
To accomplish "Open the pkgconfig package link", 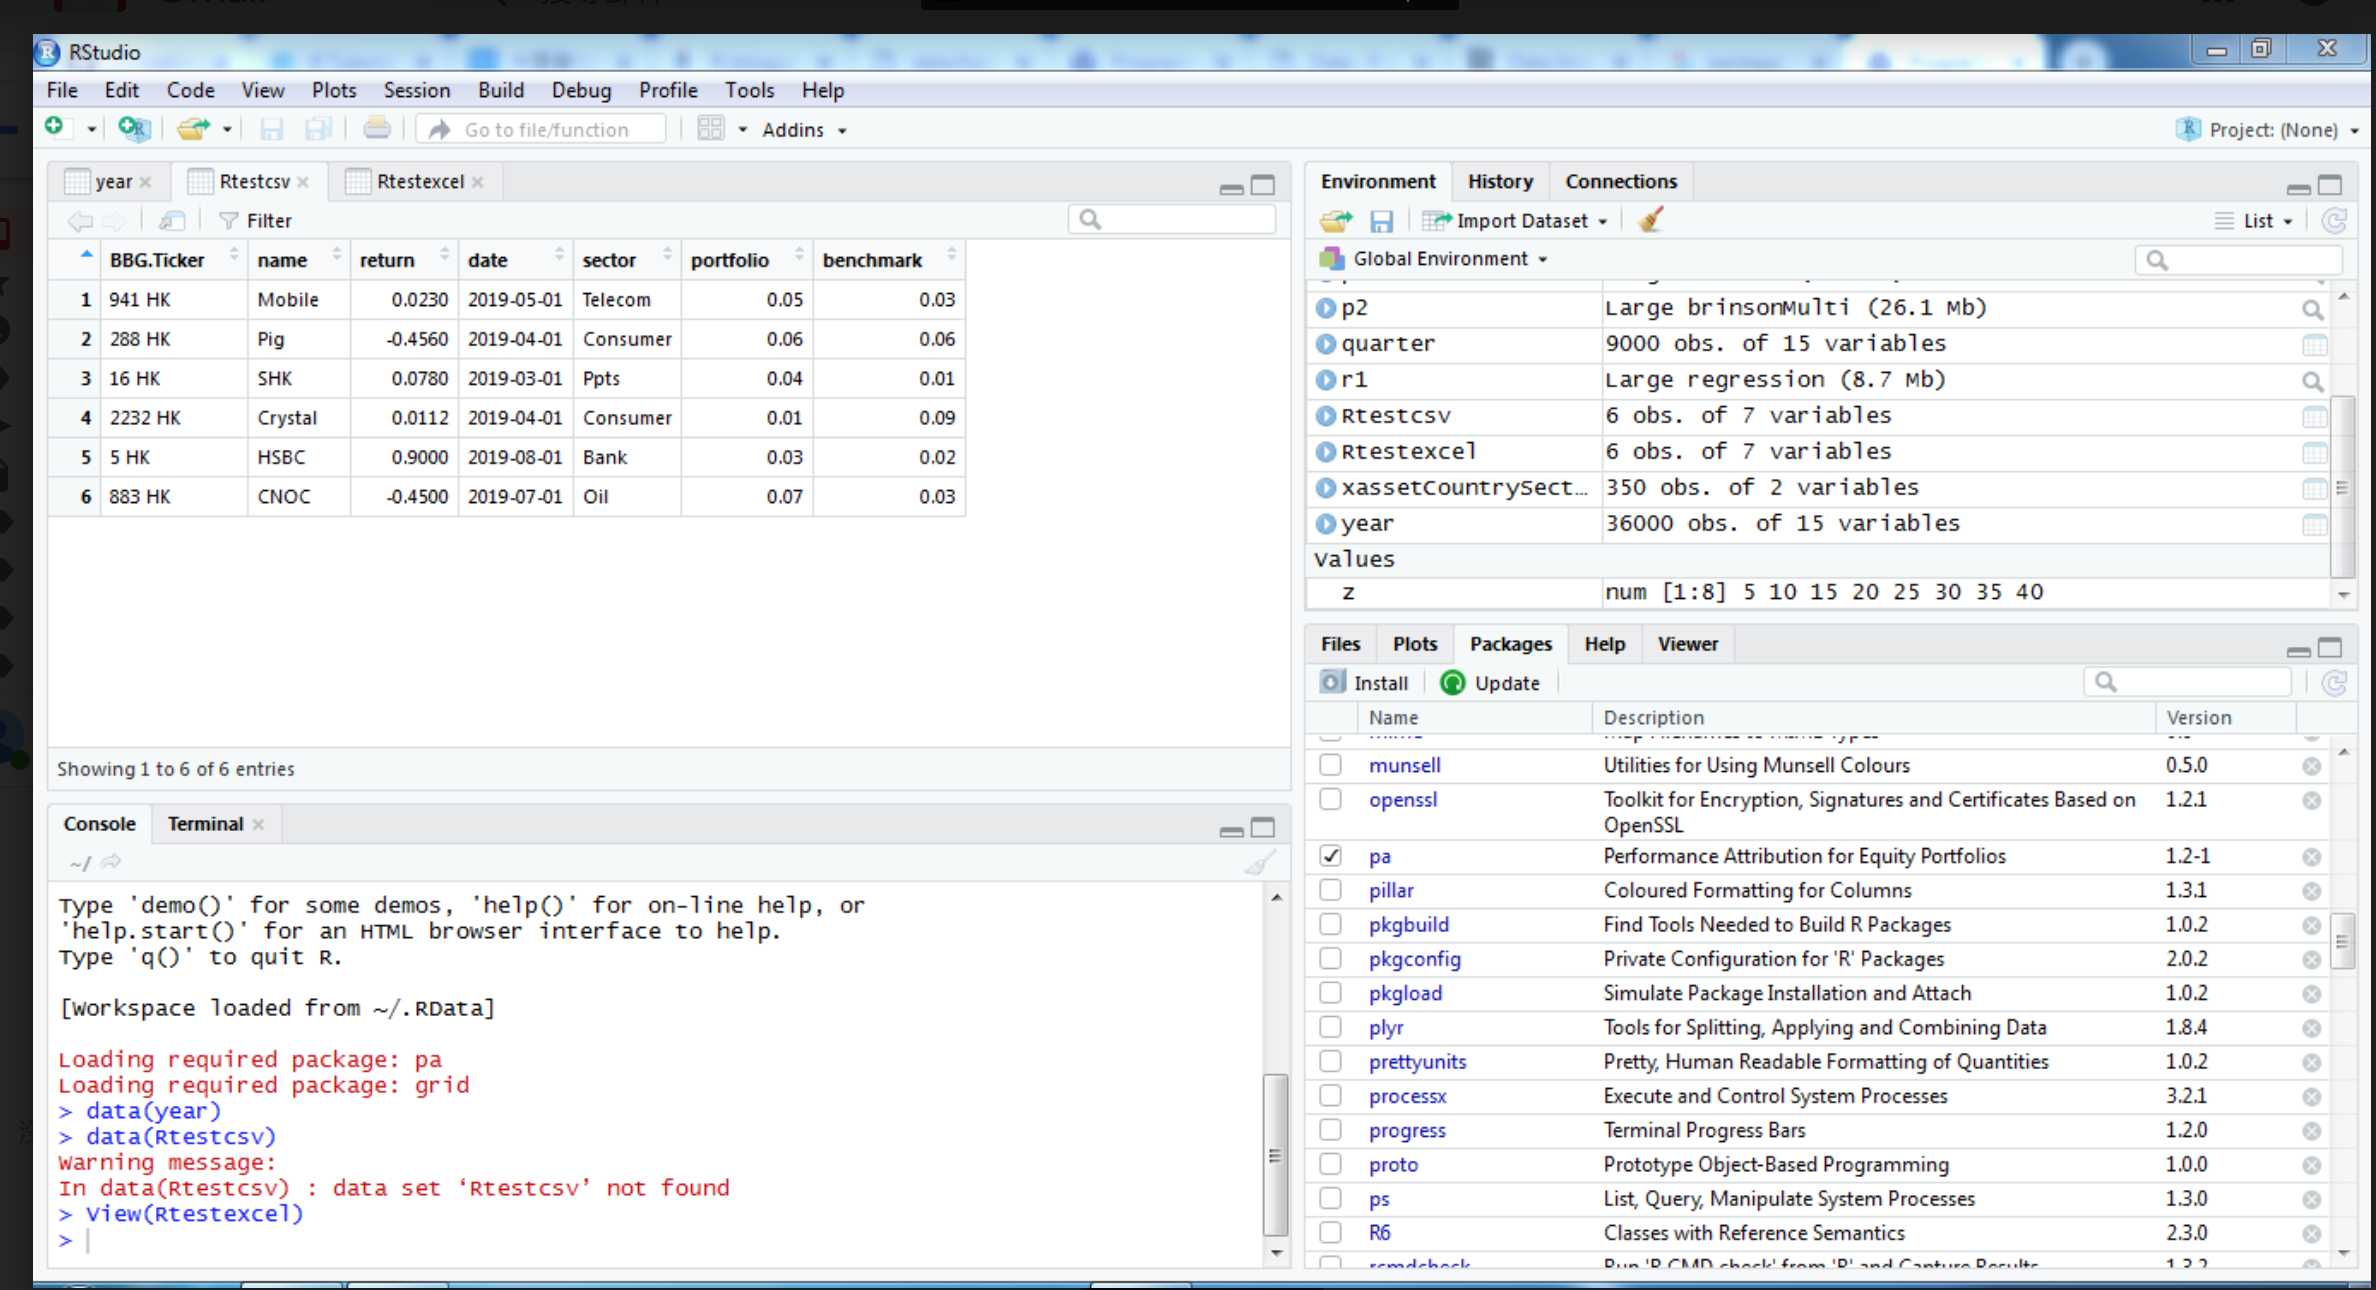I will [1414, 959].
